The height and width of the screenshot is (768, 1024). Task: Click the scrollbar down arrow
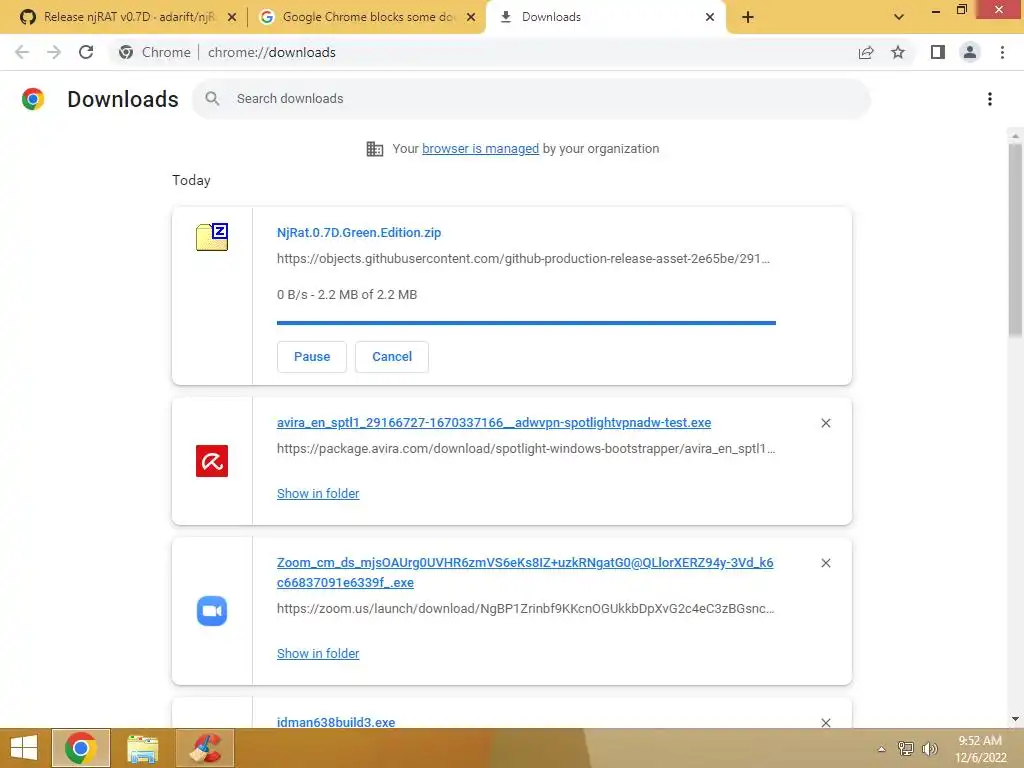[1015, 720]
